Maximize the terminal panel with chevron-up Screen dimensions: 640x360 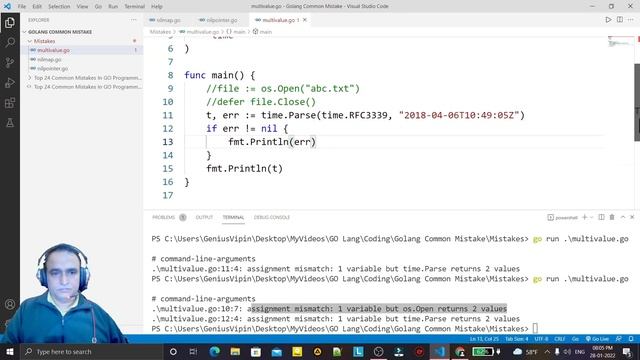[622, 217]
